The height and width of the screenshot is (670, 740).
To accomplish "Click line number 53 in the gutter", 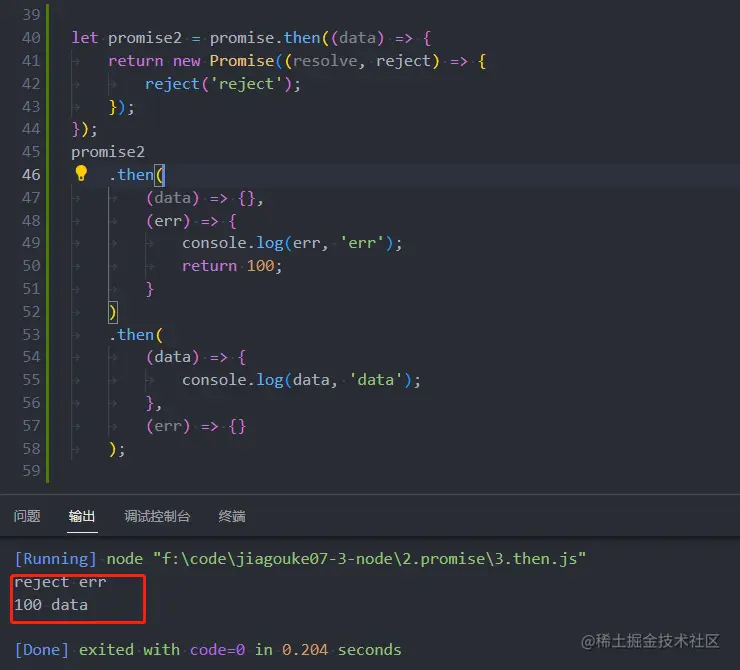I will [31, 335].
